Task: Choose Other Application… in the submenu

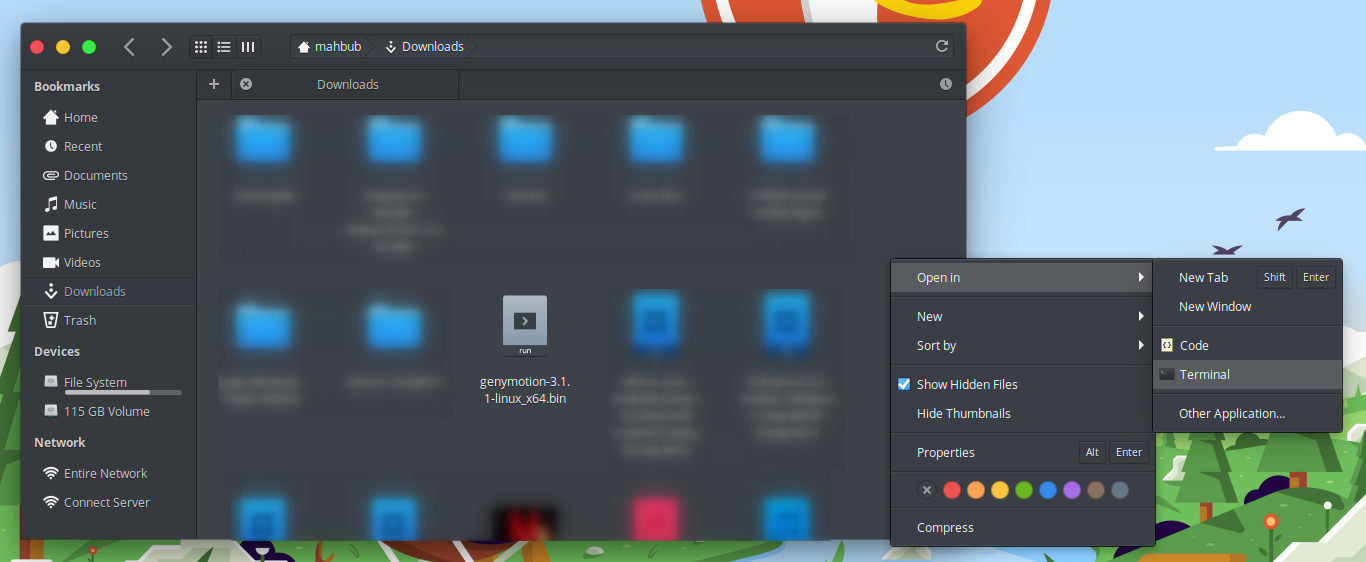Action: (x=1247, y=413)
